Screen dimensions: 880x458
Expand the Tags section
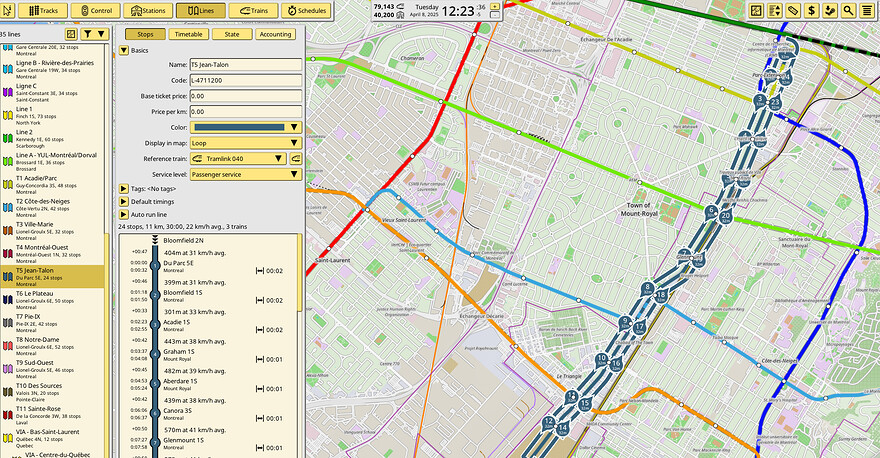(123, 189)
